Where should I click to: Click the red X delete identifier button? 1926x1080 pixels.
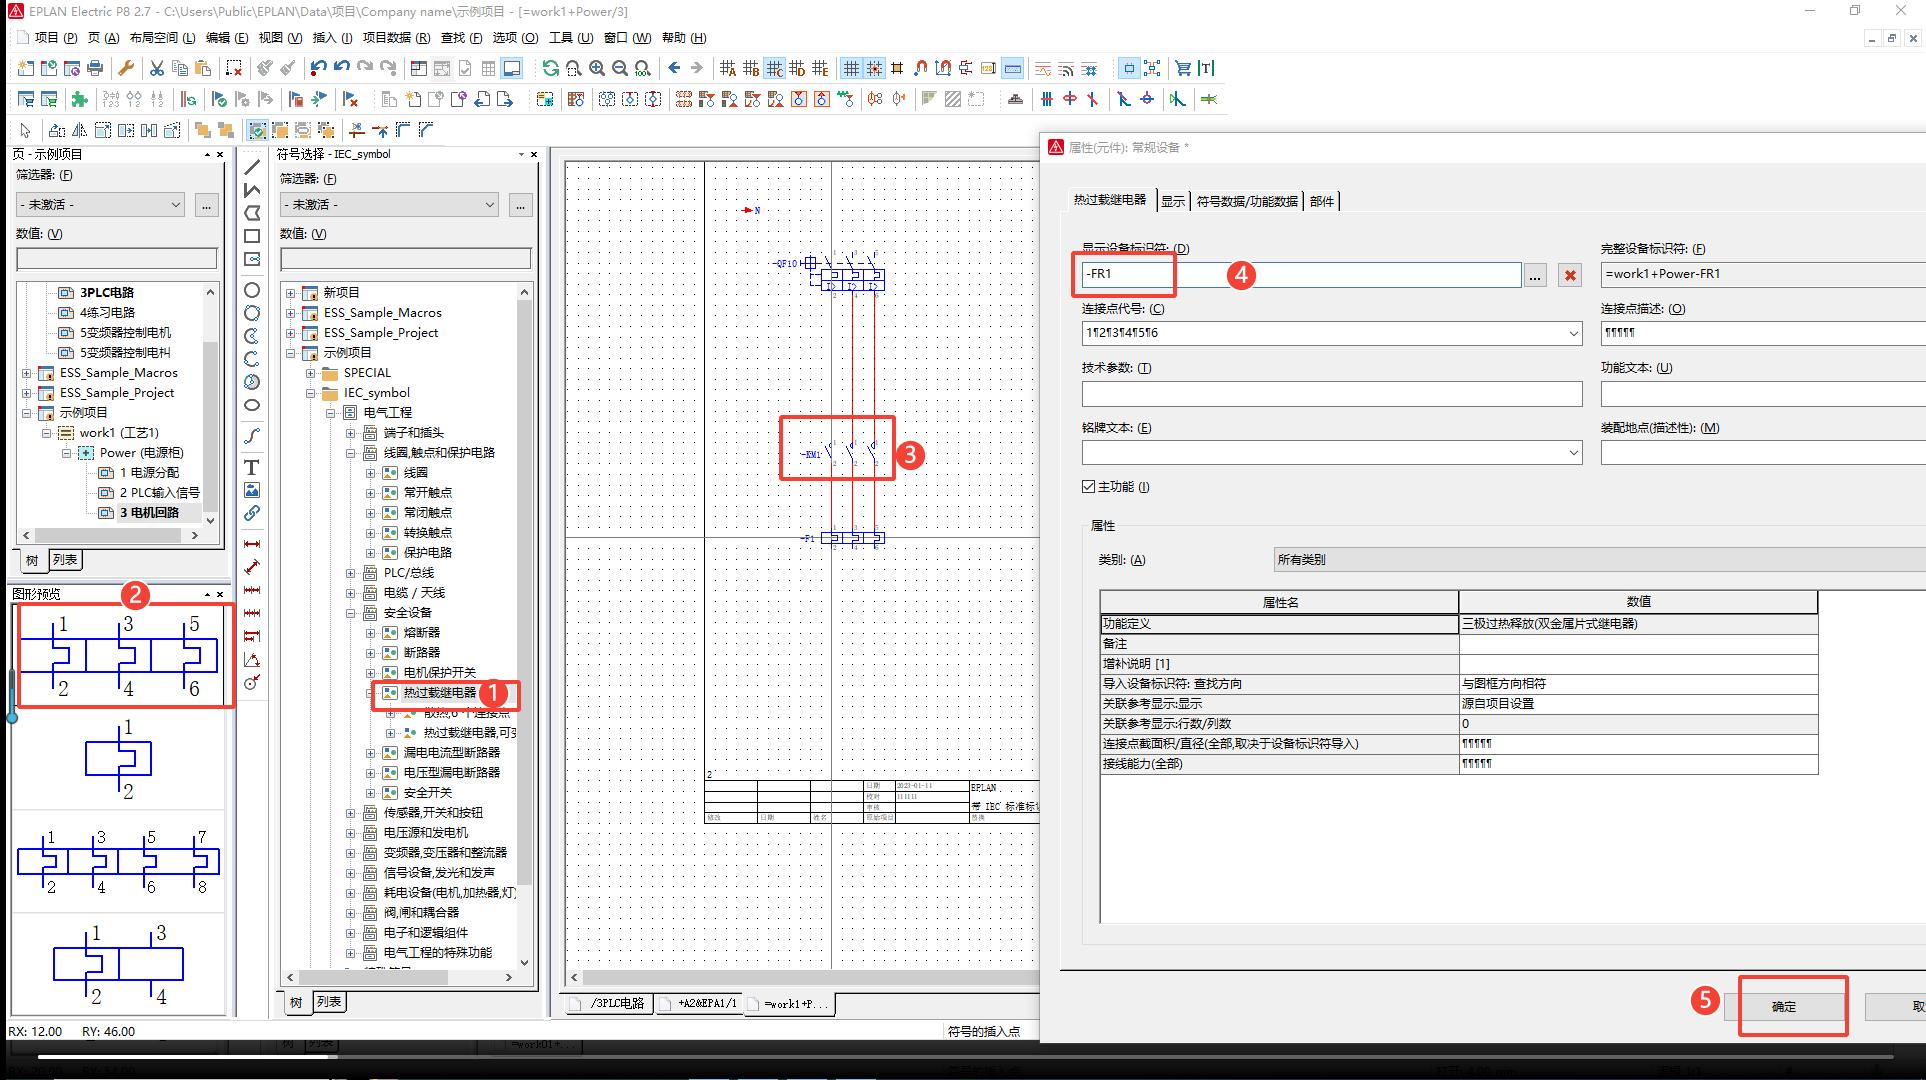click(x=1570, y=275)
